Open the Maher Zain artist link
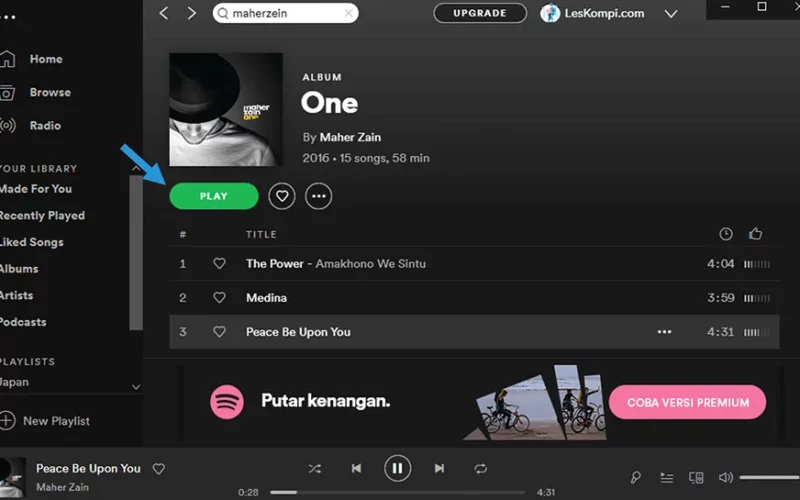Viewport: 800px width, 500px height. (x=350, y=137)
